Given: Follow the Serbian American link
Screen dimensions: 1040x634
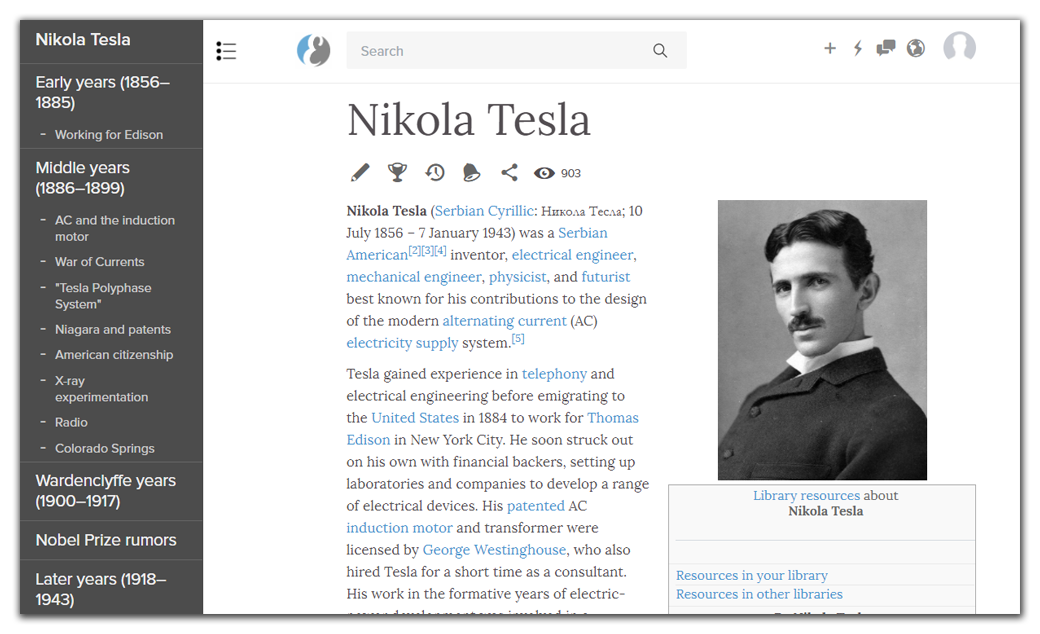Looking at the screenshot, I should point(477,243).
